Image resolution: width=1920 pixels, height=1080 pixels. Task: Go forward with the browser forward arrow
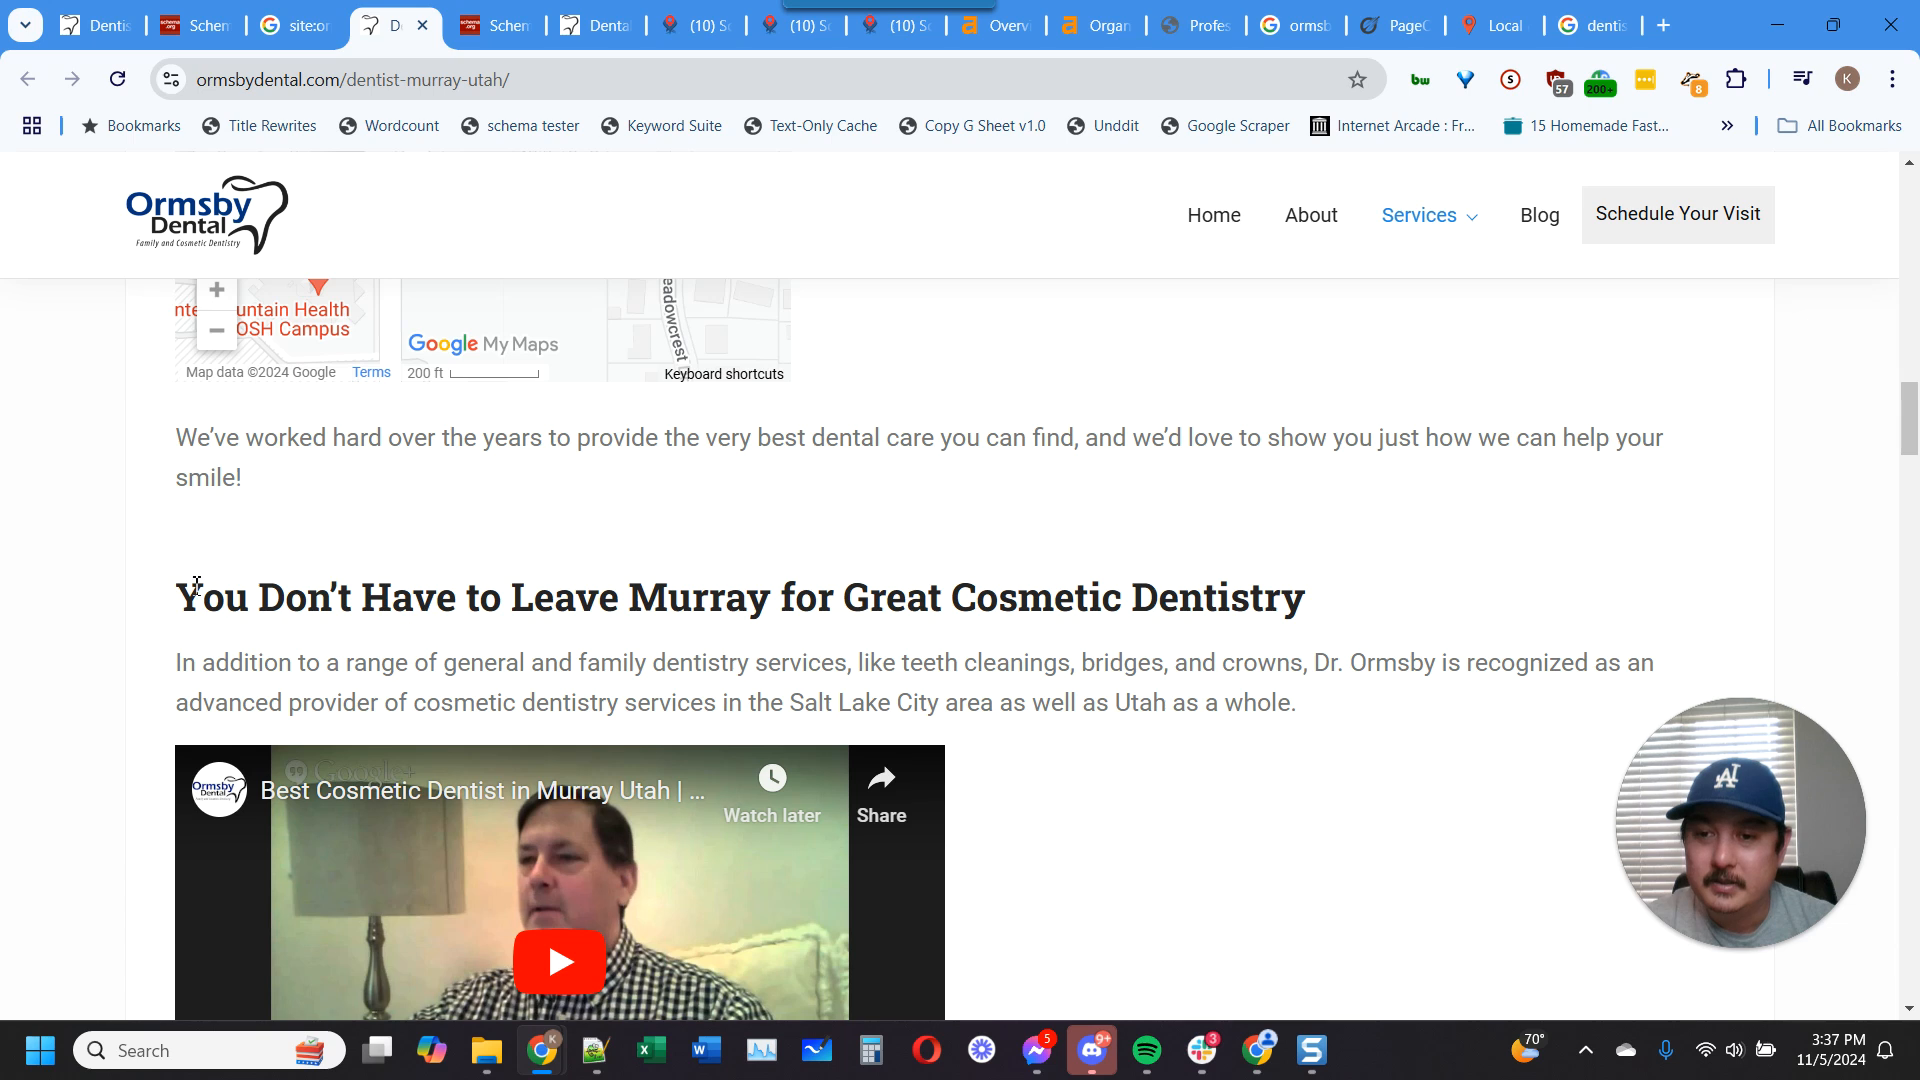click(x=72, y=79)
